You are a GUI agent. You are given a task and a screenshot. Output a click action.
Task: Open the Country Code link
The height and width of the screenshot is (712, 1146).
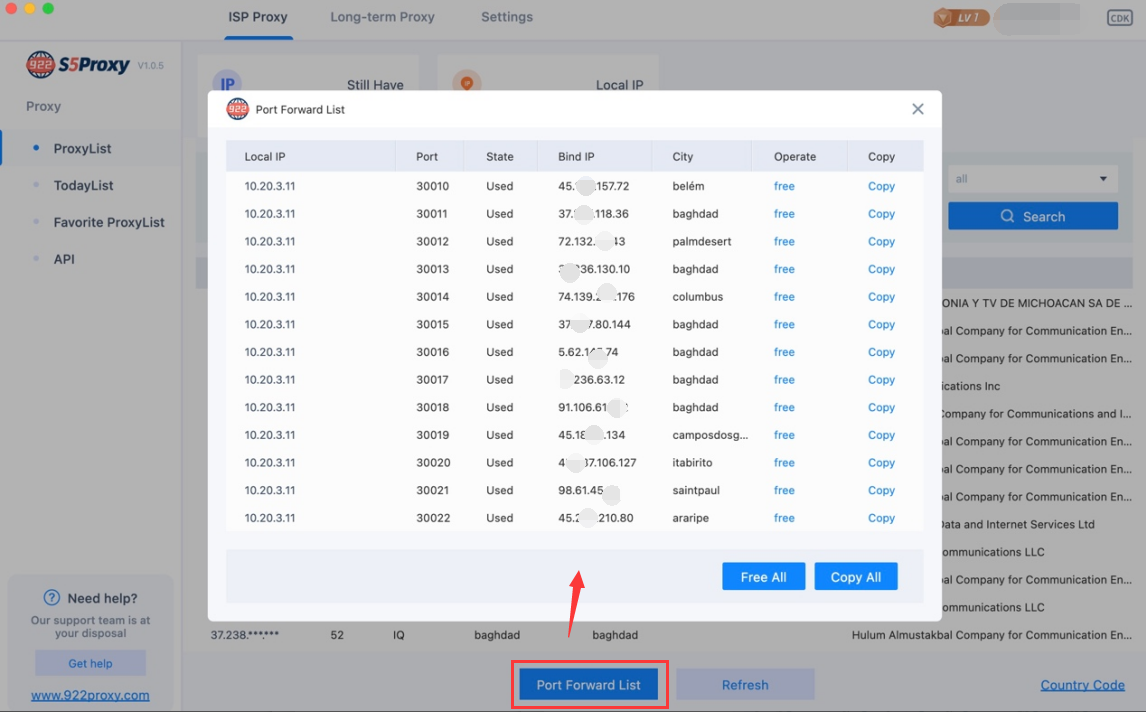[x=1082, y=685]
